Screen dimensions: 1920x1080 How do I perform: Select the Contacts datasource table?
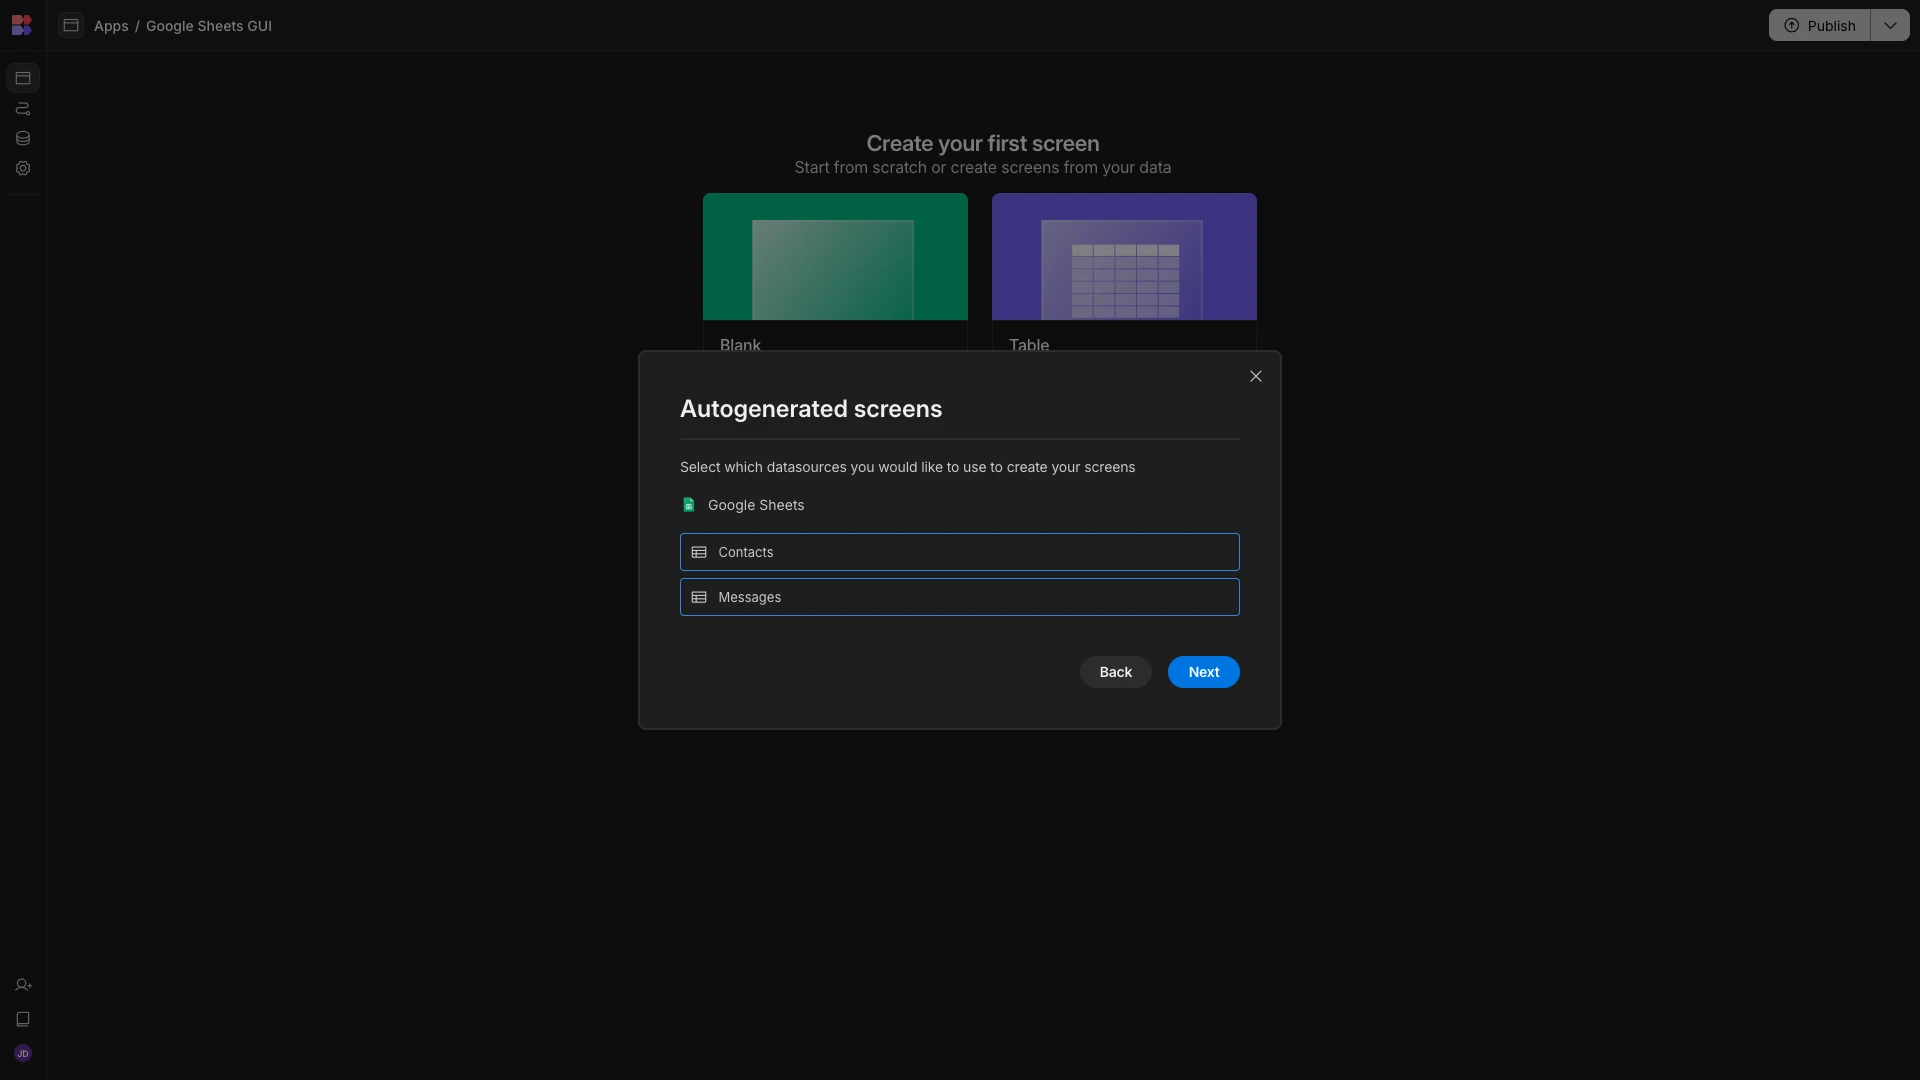click(959, 552)
